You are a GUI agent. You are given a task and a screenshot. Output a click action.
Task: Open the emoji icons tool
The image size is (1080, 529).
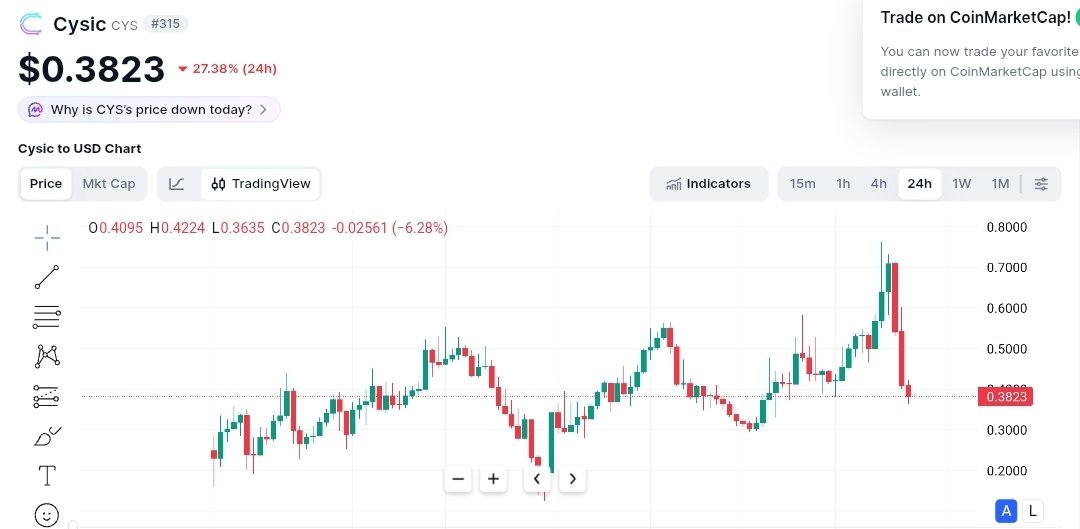tap(47, 514)
